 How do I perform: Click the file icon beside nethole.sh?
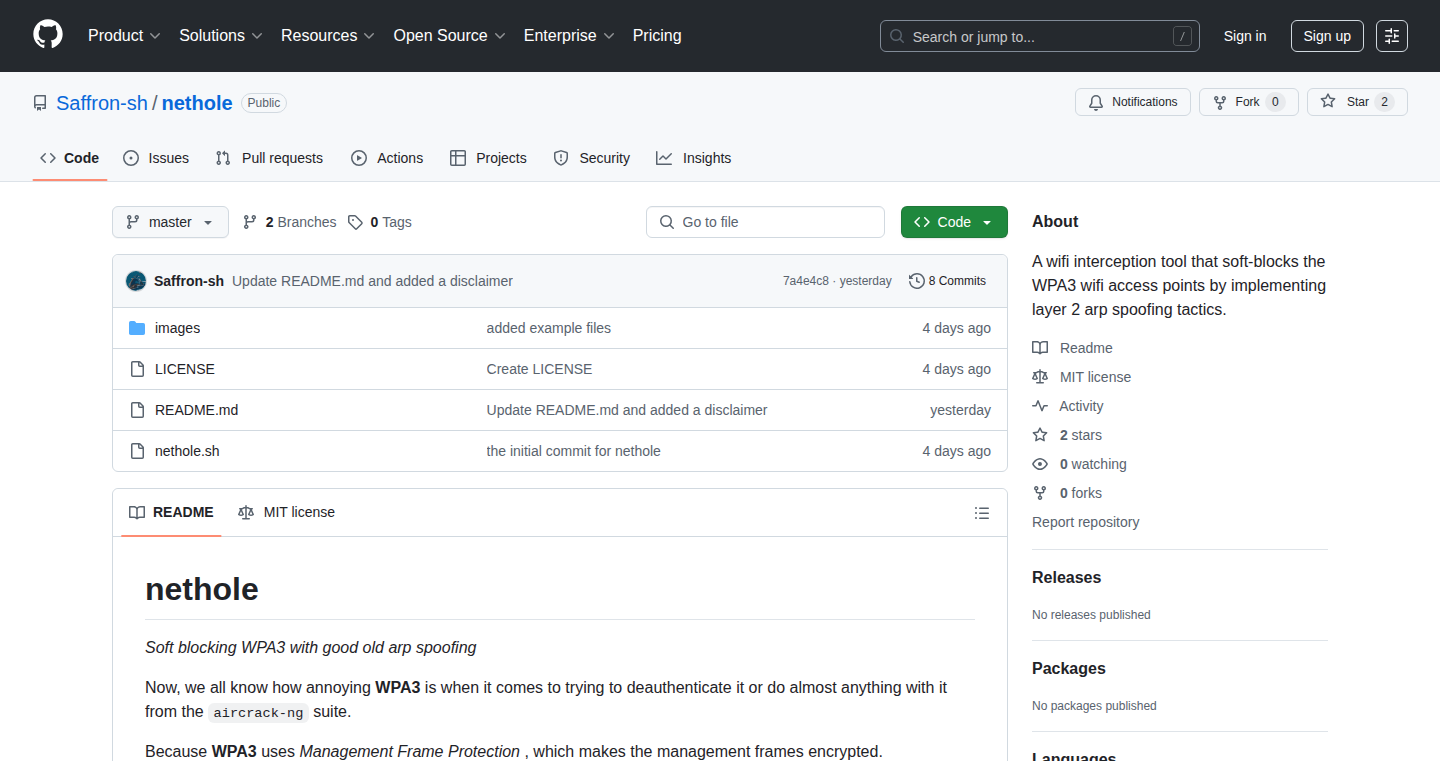tap(137, 451)
